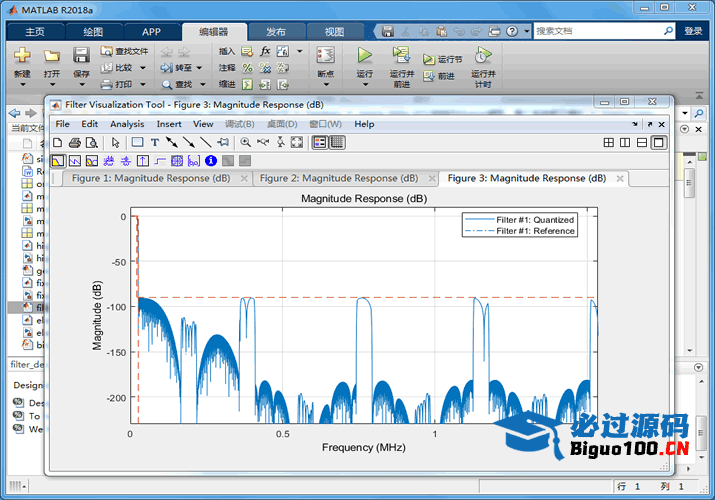Restore default view of the plot
Image resolution: width=715 pixels, height=500 pixels.
(x=297, y=143)
